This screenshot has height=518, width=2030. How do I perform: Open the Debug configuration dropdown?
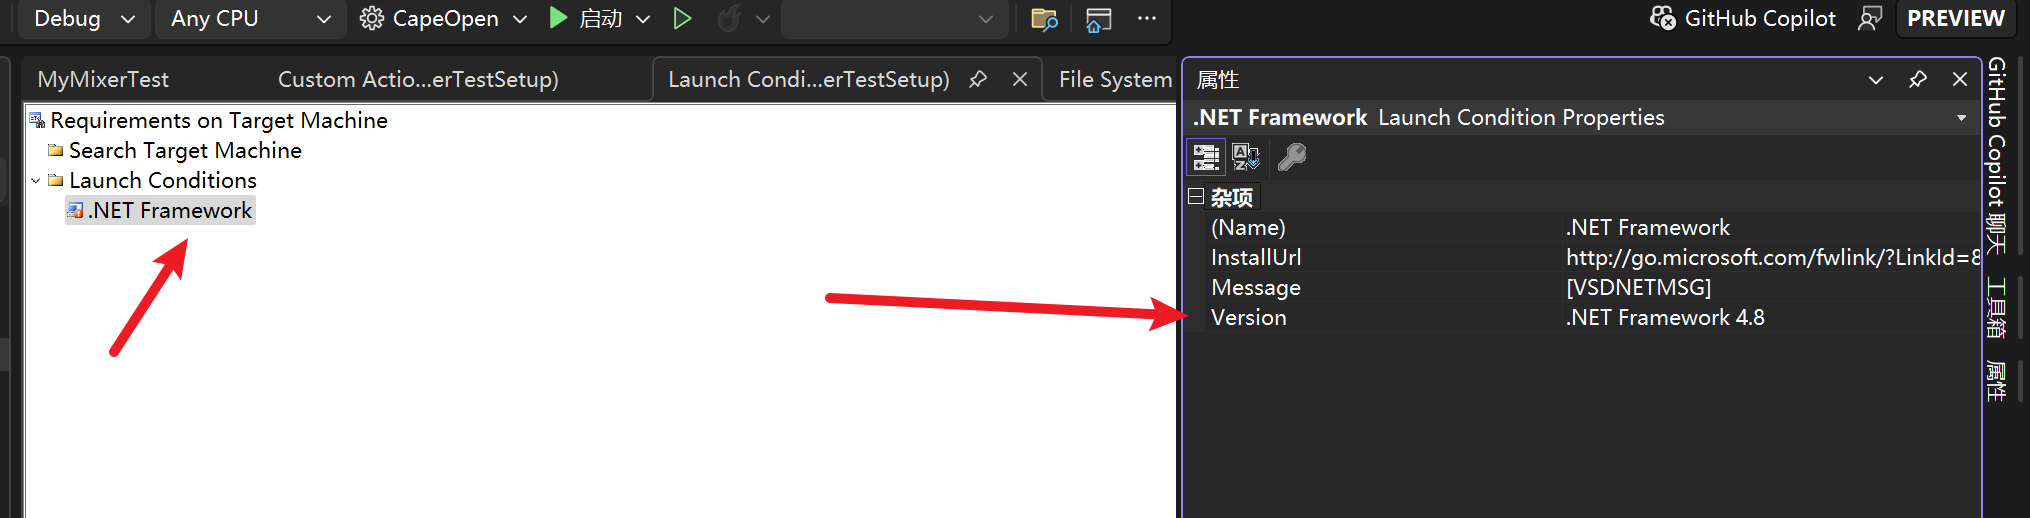pyautogui.click(x=84, y=19)
